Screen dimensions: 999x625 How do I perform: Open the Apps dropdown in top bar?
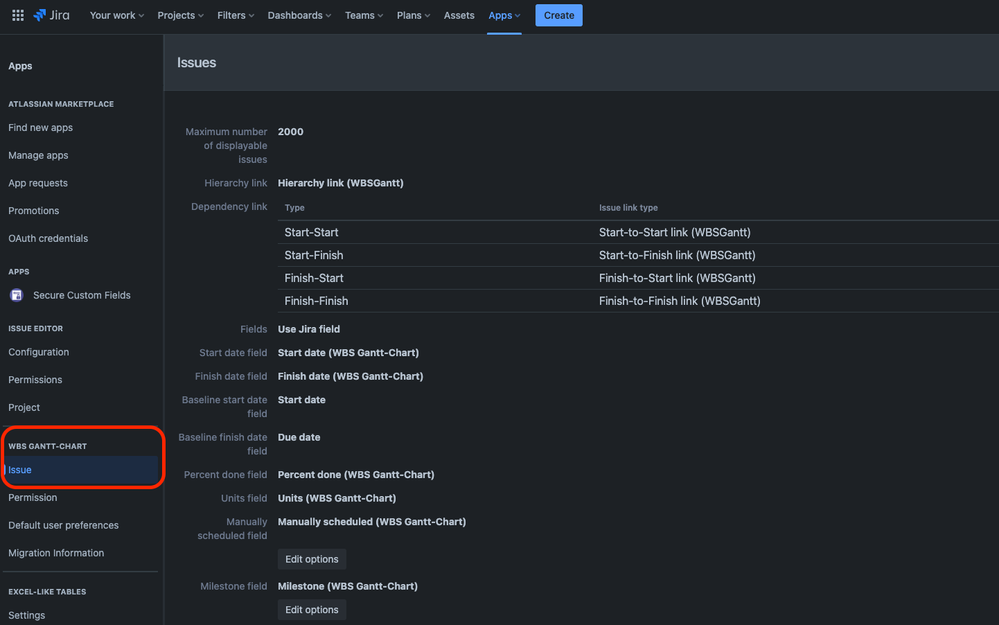(504, 15)
